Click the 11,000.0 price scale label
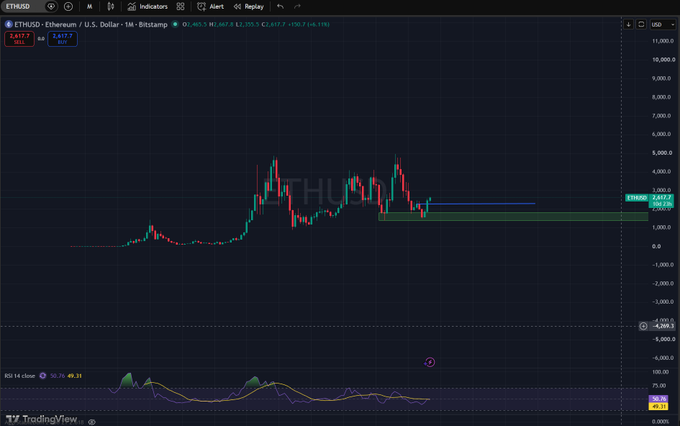This screenshot has height=426, width=680. click(664, 41)
